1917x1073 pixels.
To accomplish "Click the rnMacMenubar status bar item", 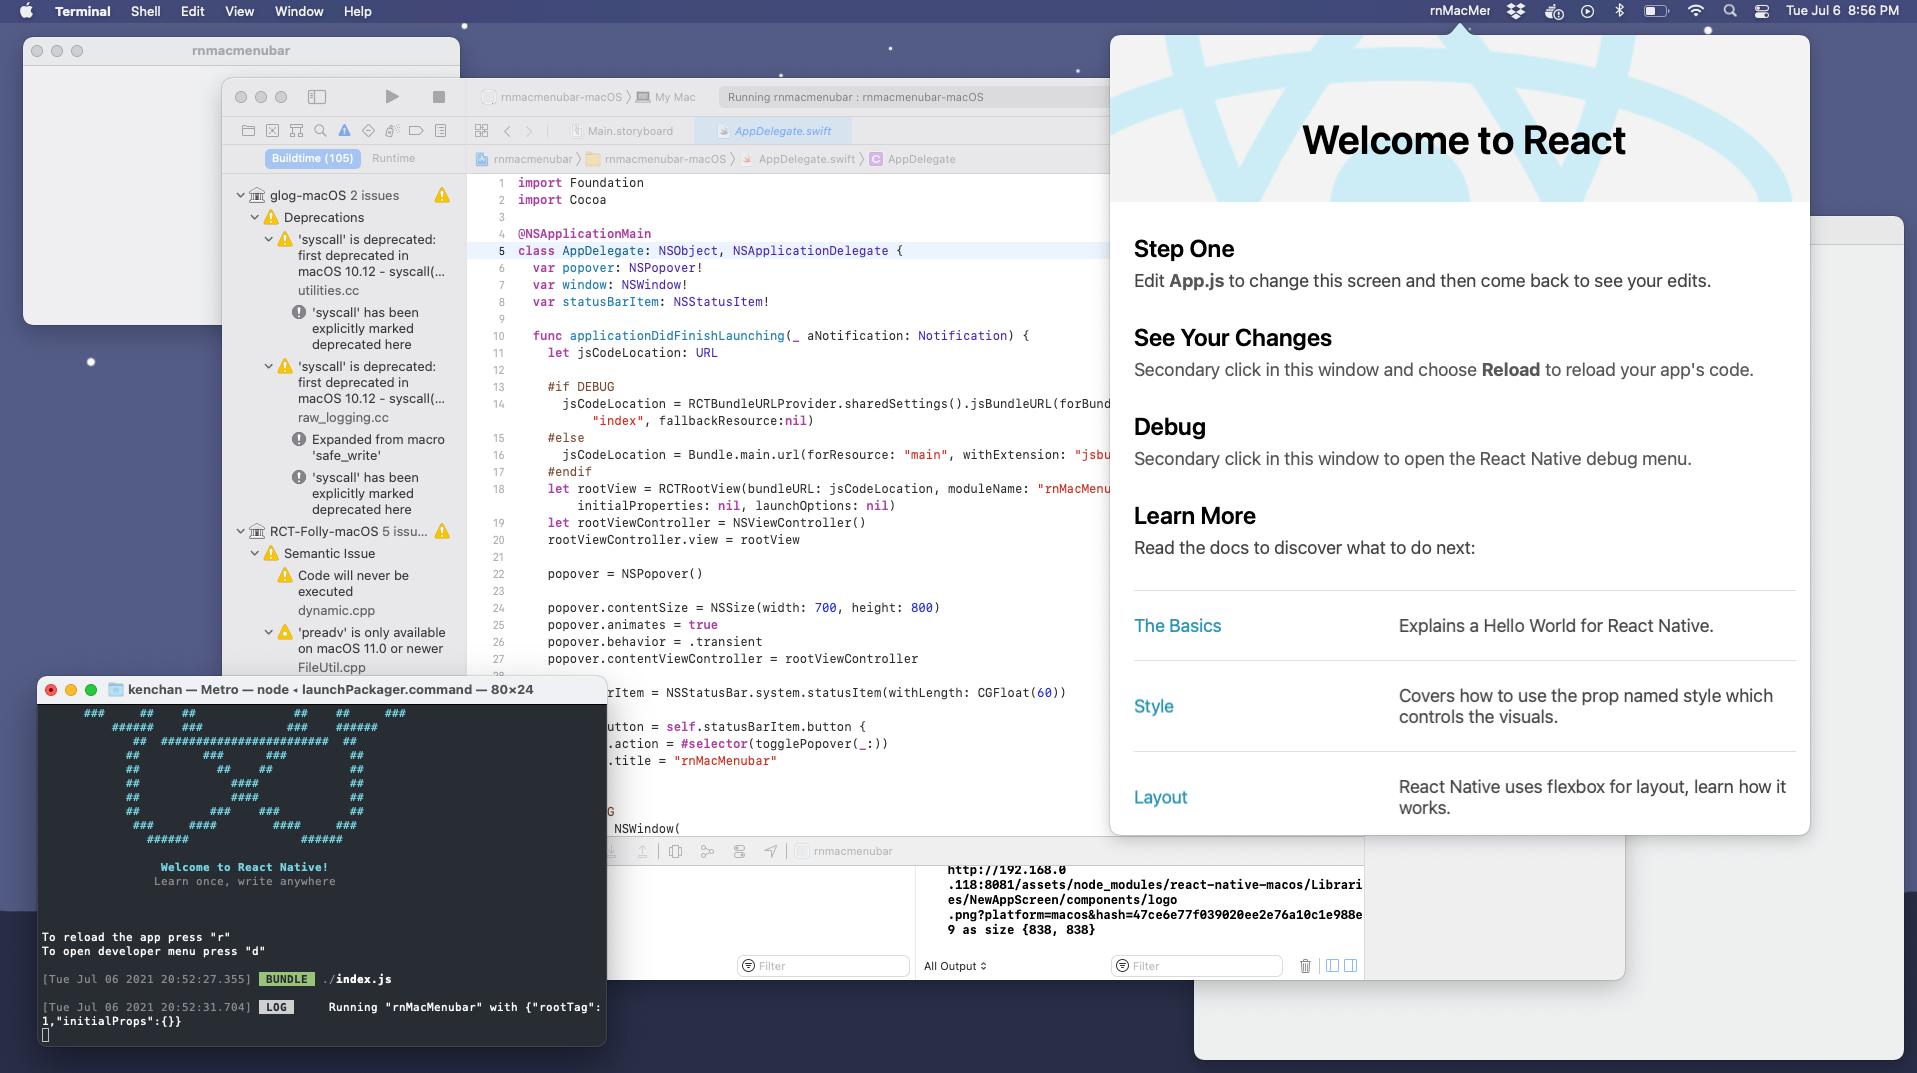I will click(x=1460, y=11).
